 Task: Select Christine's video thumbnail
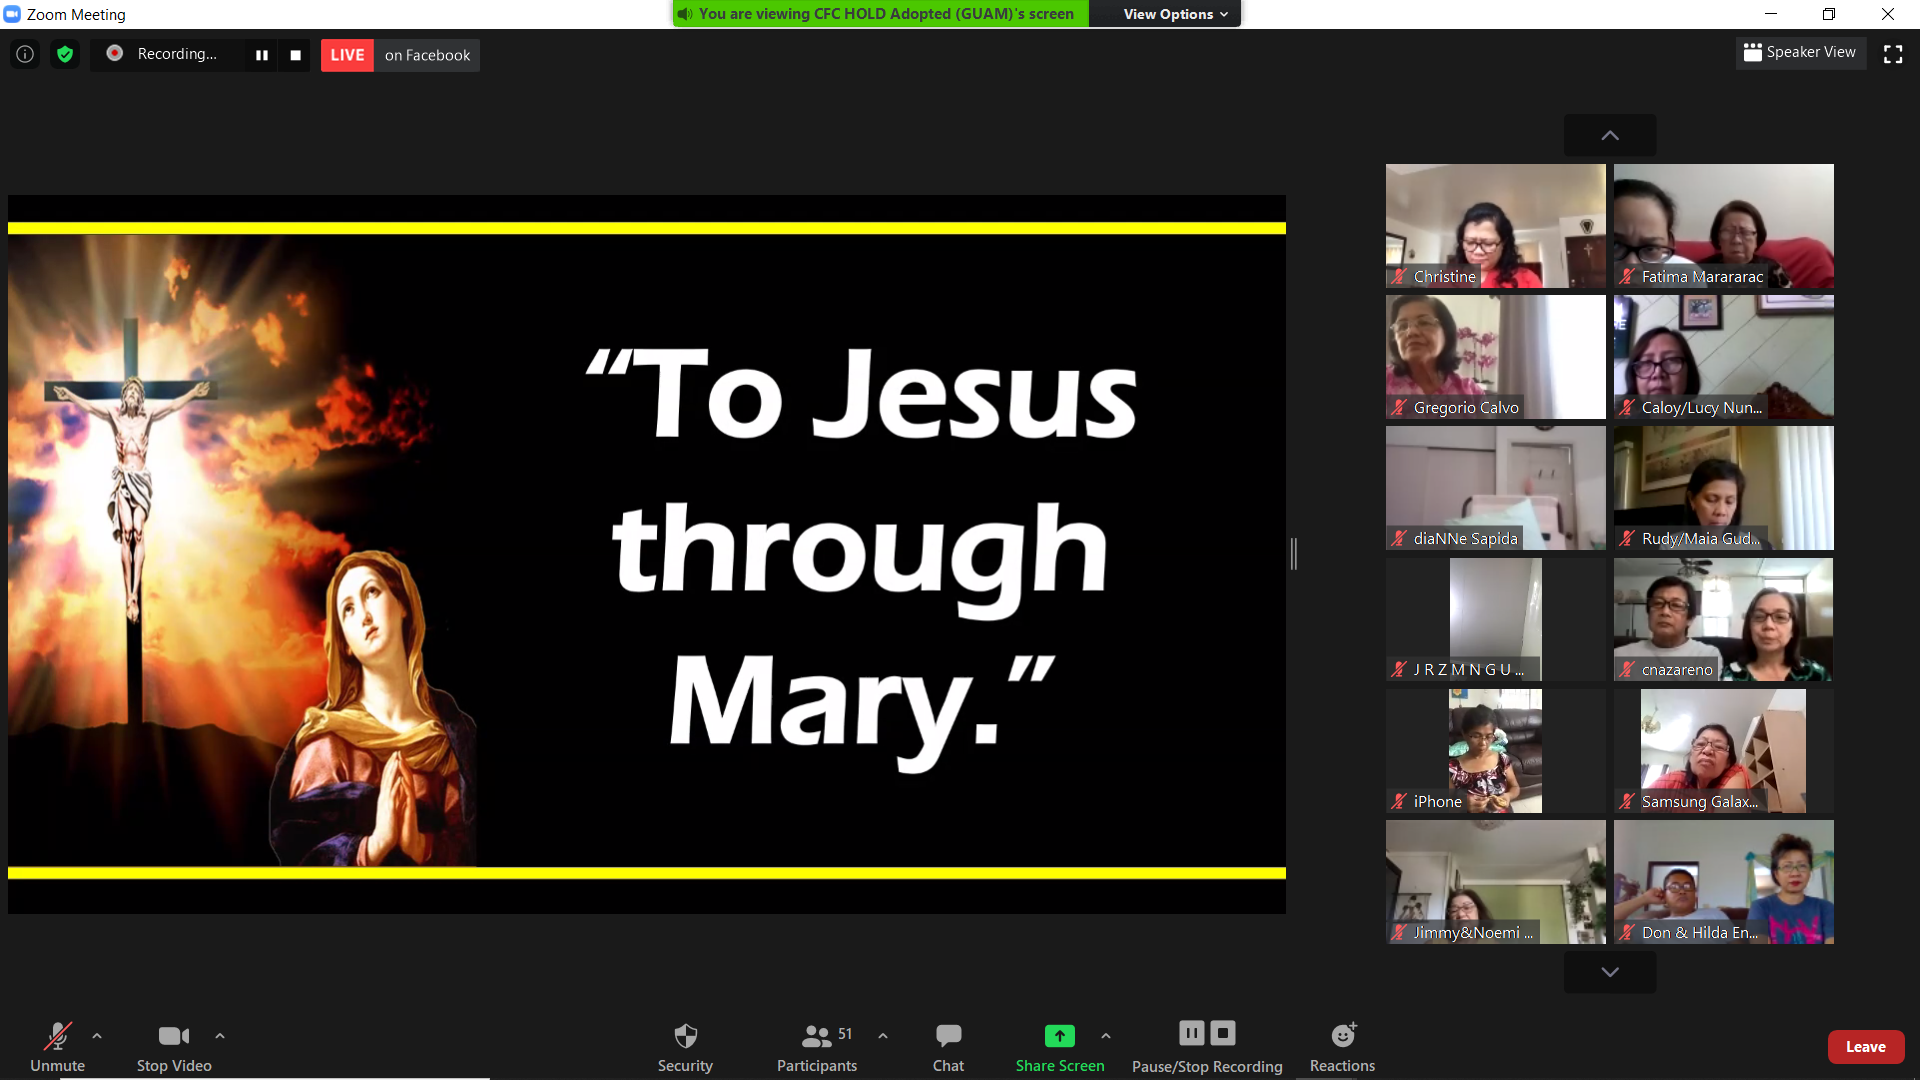pos(1496,226)
